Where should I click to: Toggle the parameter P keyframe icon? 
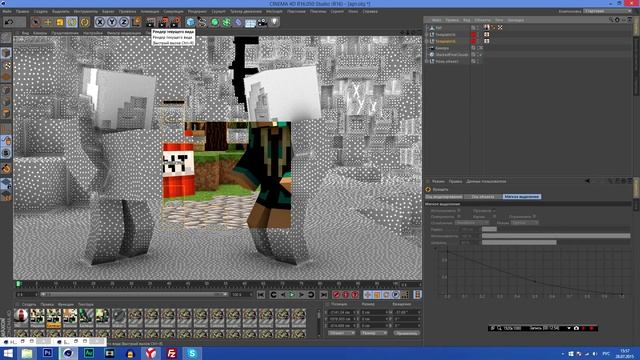pos(396,295)
